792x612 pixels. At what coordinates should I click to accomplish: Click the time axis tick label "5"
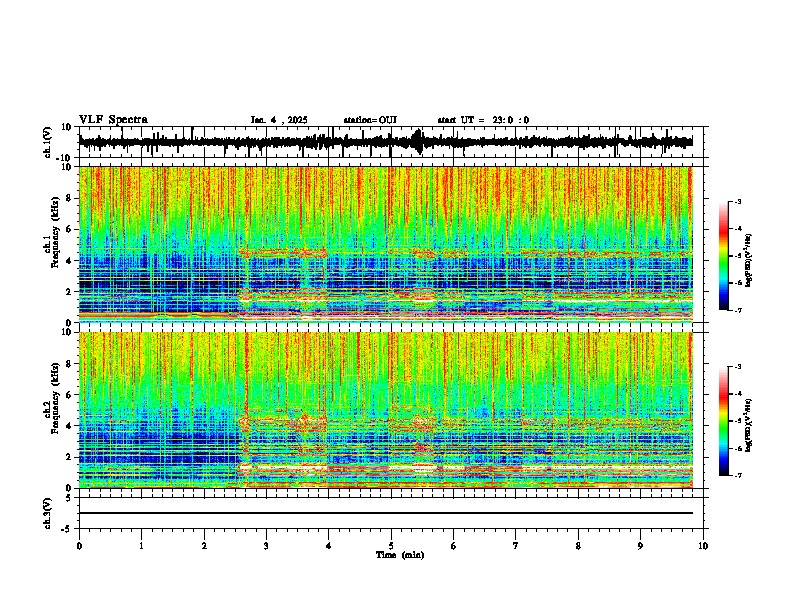391,546
